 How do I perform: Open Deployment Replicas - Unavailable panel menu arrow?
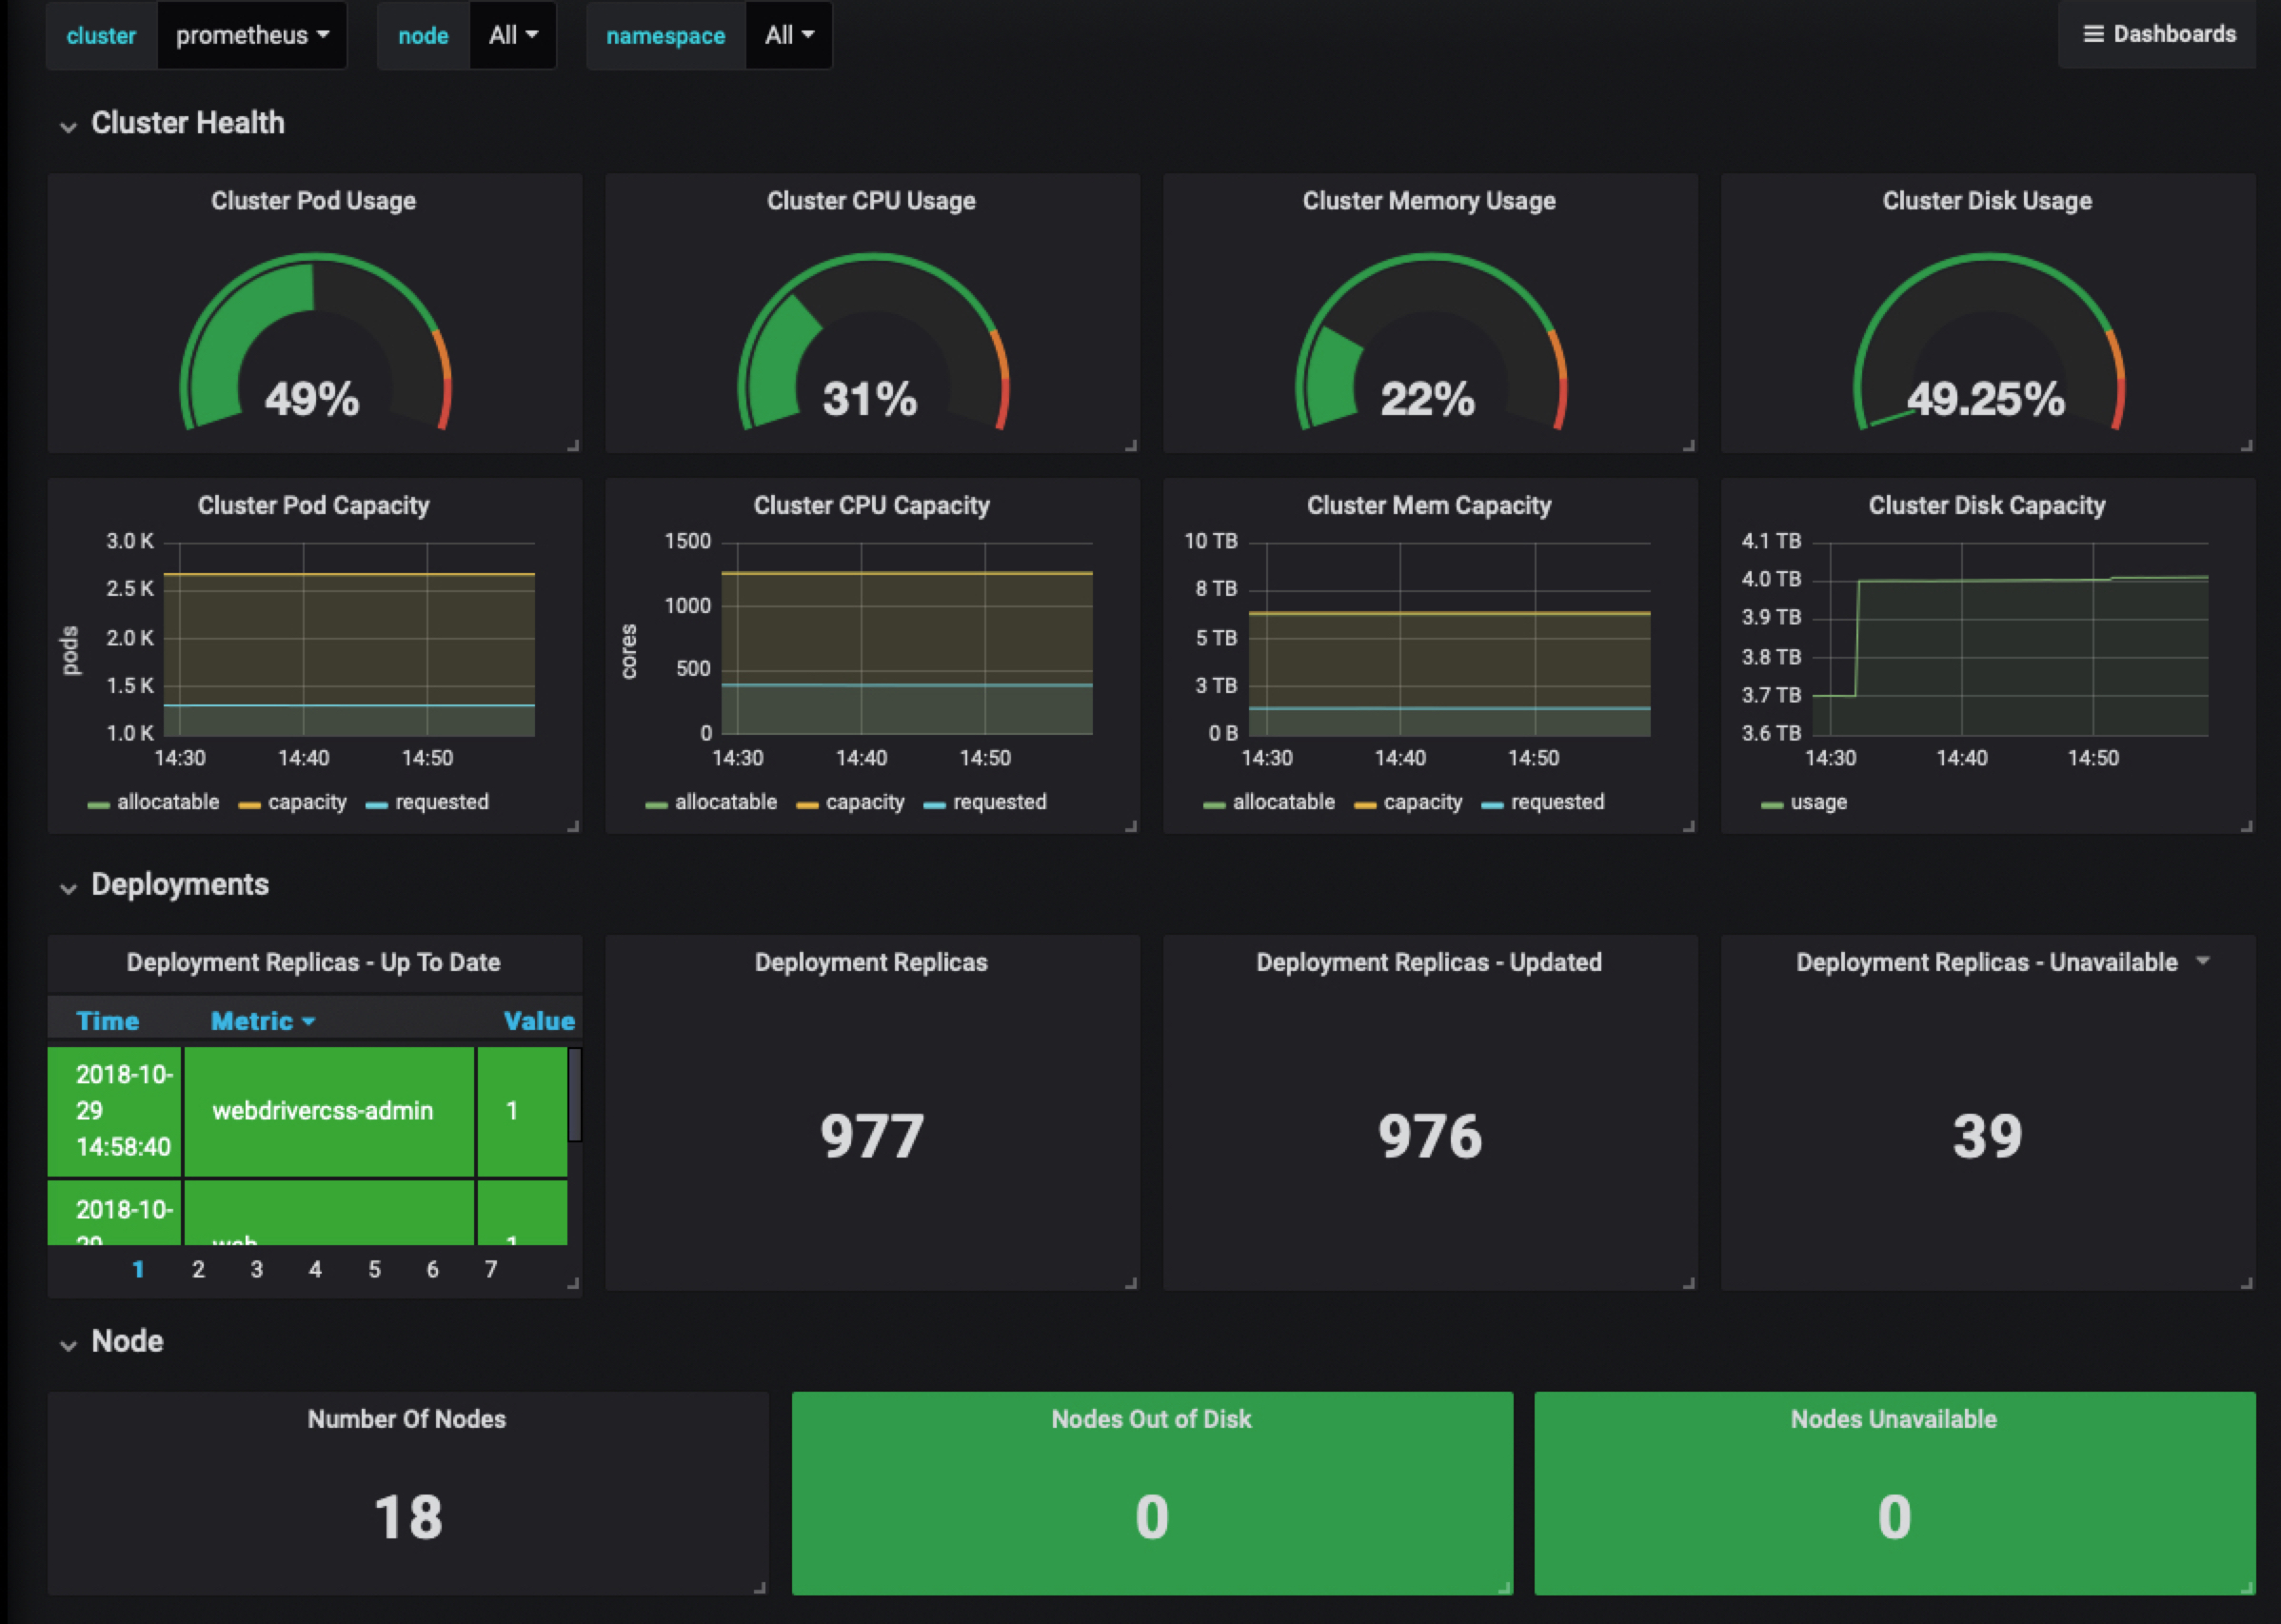coord(2202,961)
